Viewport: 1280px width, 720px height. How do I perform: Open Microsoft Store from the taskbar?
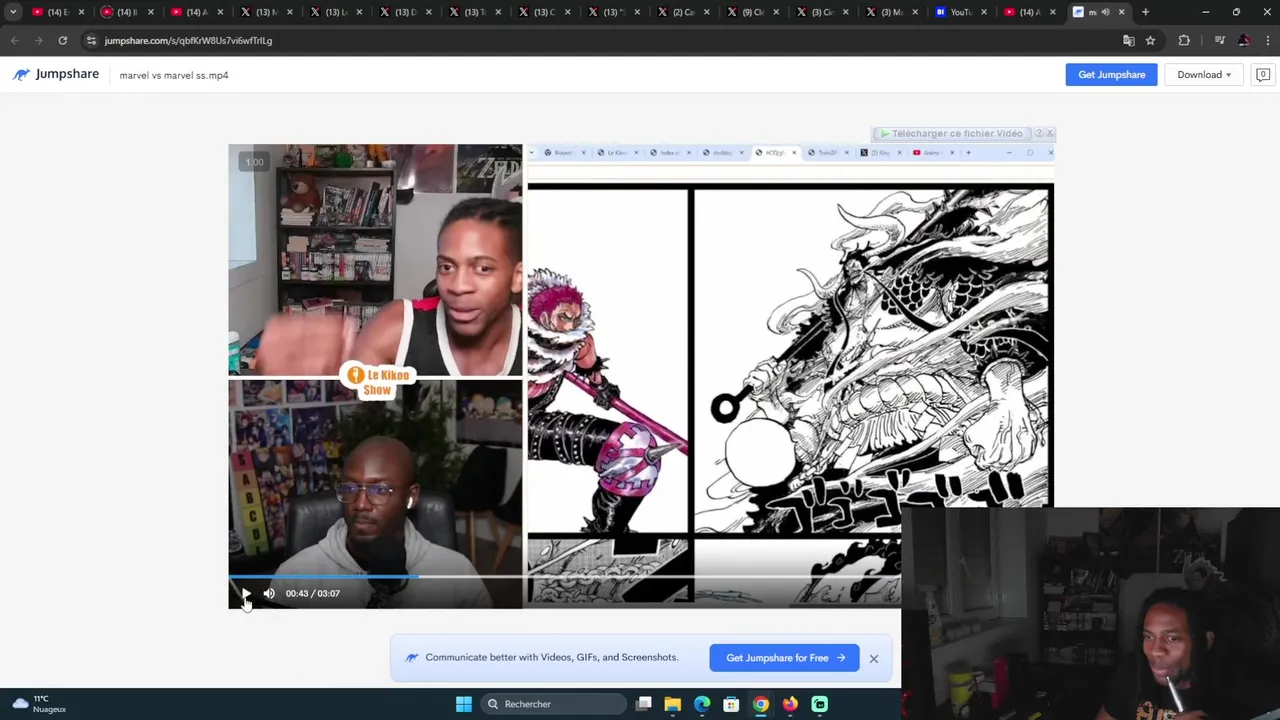731,704
